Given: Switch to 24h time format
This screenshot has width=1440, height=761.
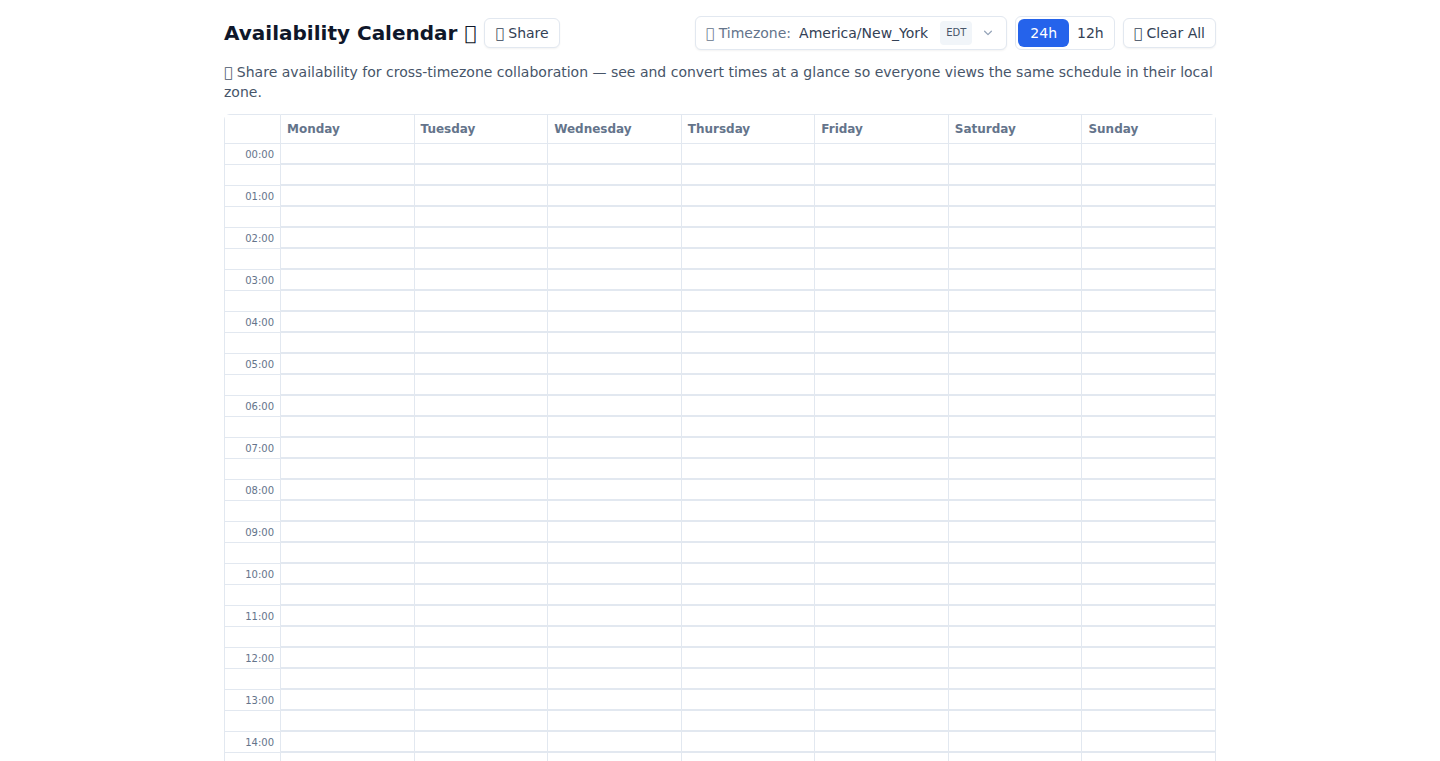Looking at the screenshot, I should (1043, 33).
